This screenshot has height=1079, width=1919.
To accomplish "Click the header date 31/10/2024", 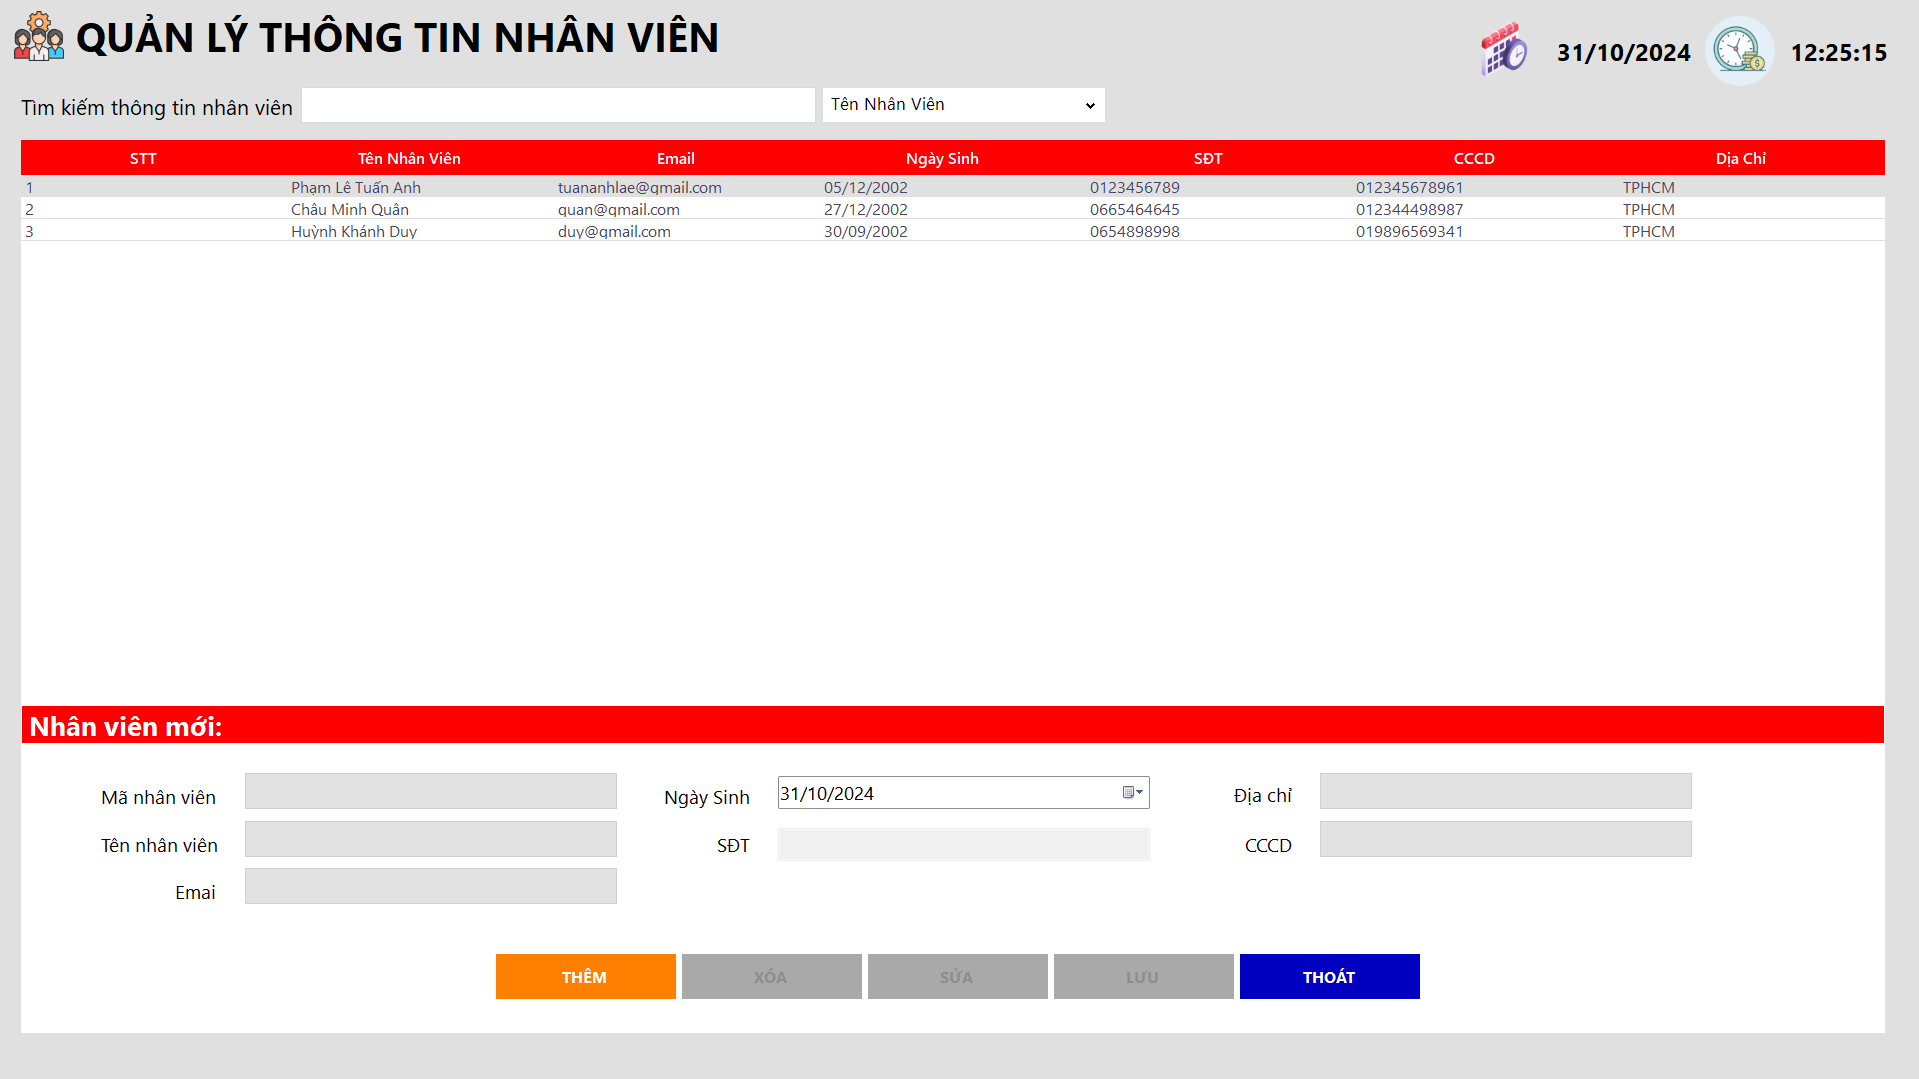I will click(x=1624, y=53).
